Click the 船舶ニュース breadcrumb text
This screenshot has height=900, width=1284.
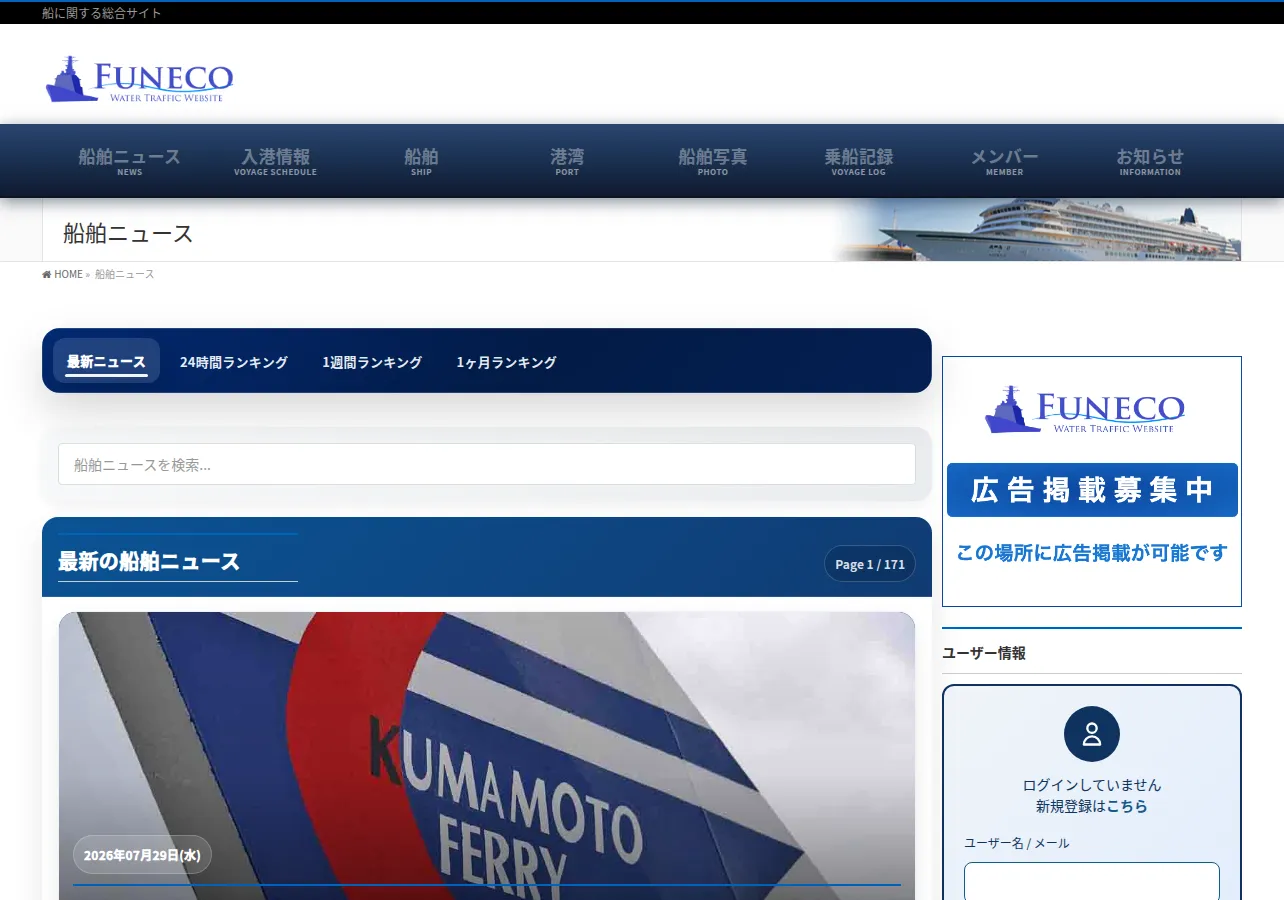tap(125, 274)
